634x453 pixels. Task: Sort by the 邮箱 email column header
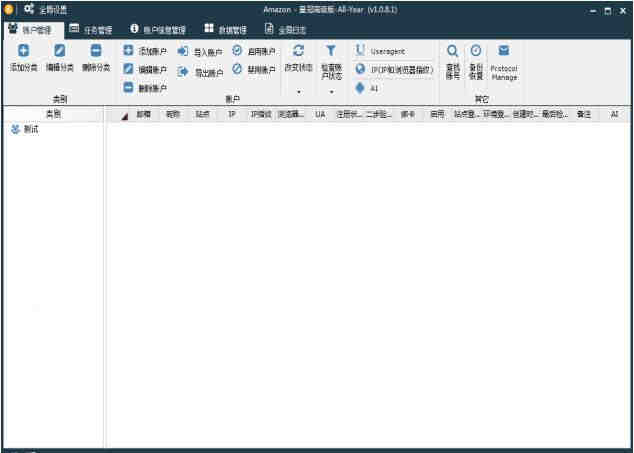click(x=143, y=115)
